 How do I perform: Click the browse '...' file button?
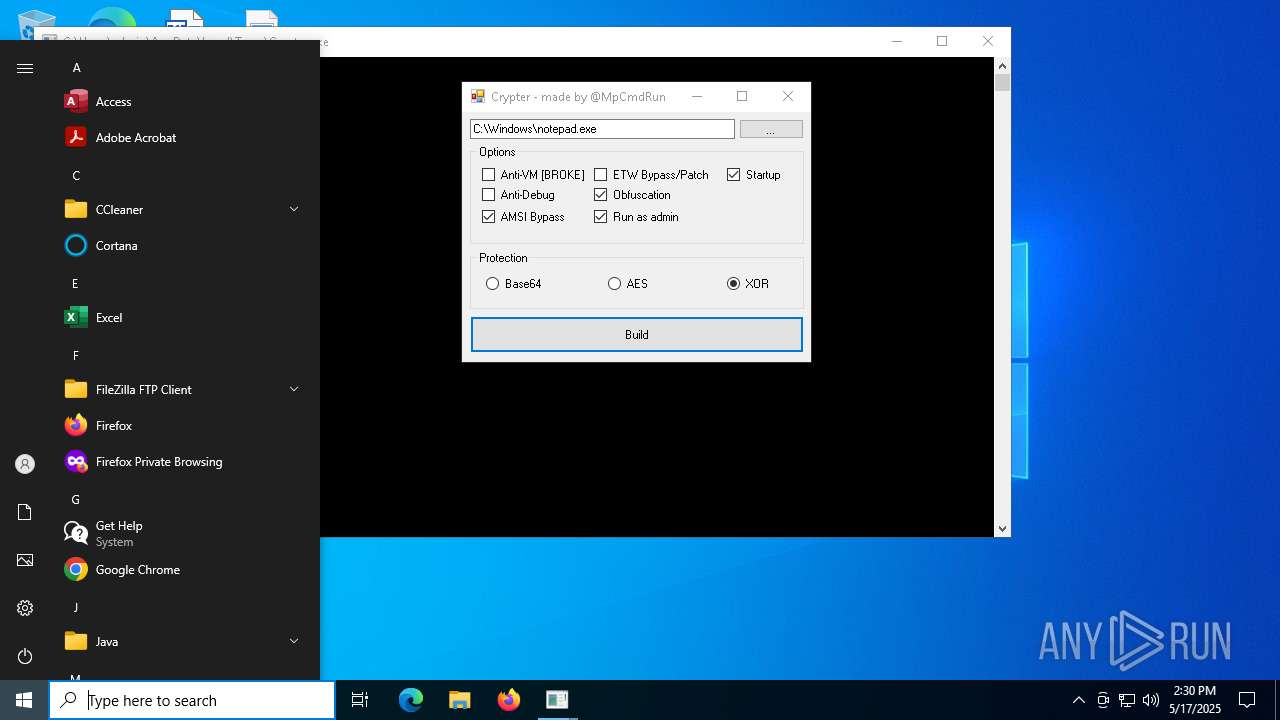pyautogui.click(x=771, y=129)
